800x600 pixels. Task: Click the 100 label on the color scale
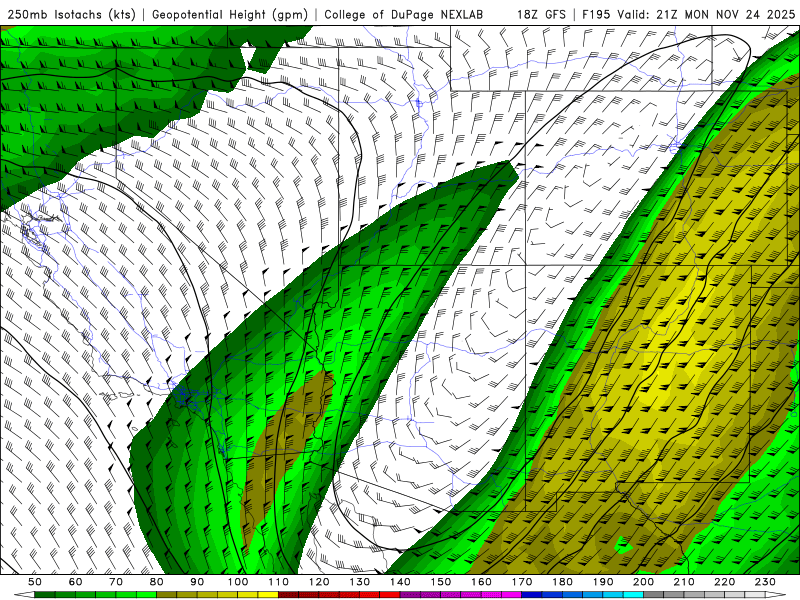pyautogui.click(x=238, y=582)
